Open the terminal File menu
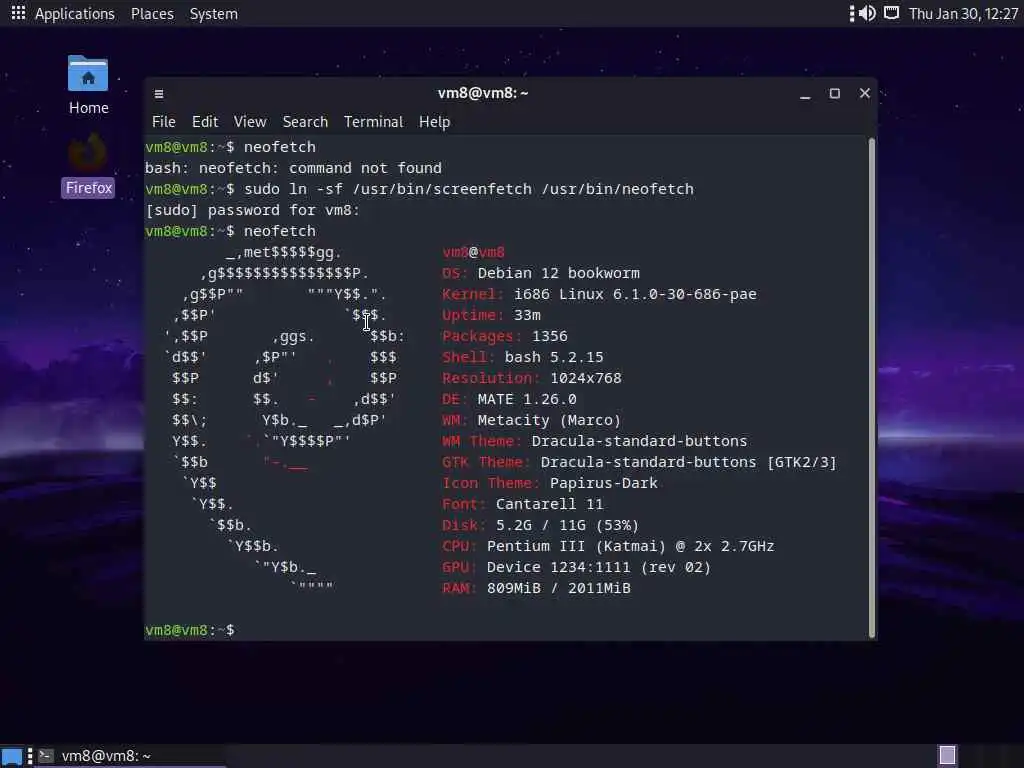1024x768 pixels. pos(163,122)
